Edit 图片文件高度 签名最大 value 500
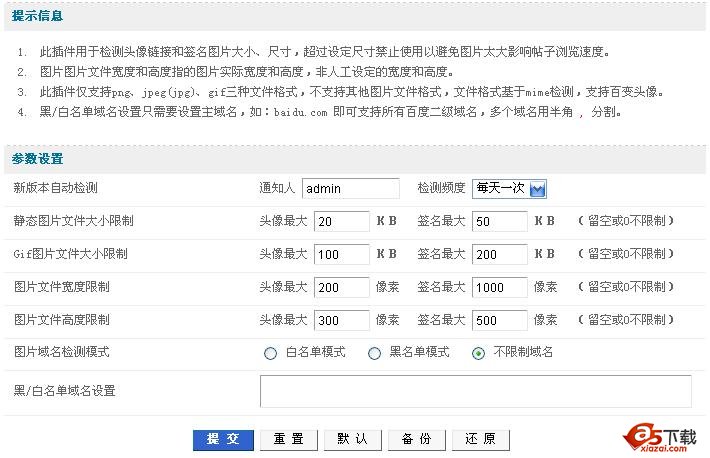 (499, 321)
